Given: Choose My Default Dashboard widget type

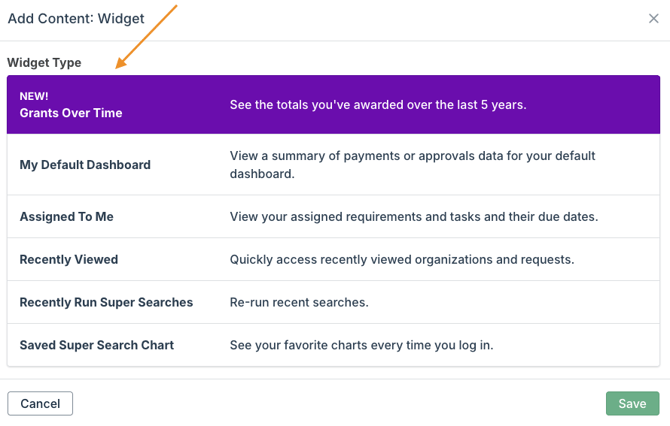Looking at the screenshot, I should [85, 165].
